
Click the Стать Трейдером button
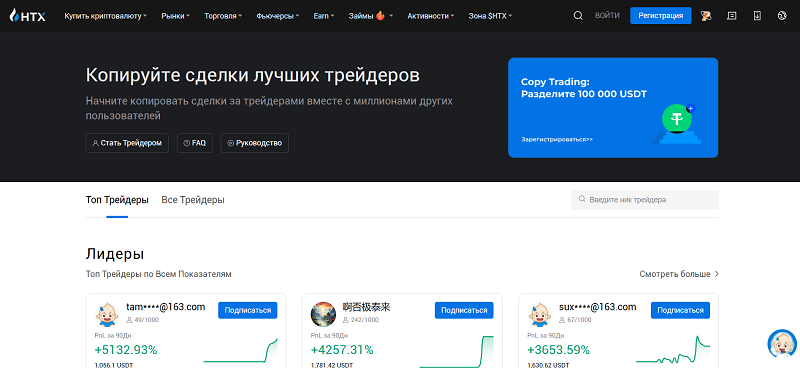click(127, 143)
